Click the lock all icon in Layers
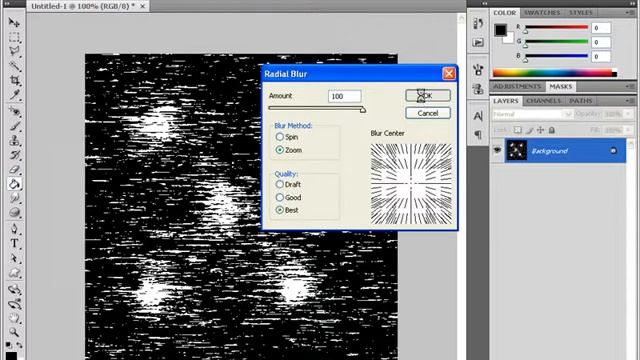Viewport: 640px width, 360px height. (x=551, y=130)
